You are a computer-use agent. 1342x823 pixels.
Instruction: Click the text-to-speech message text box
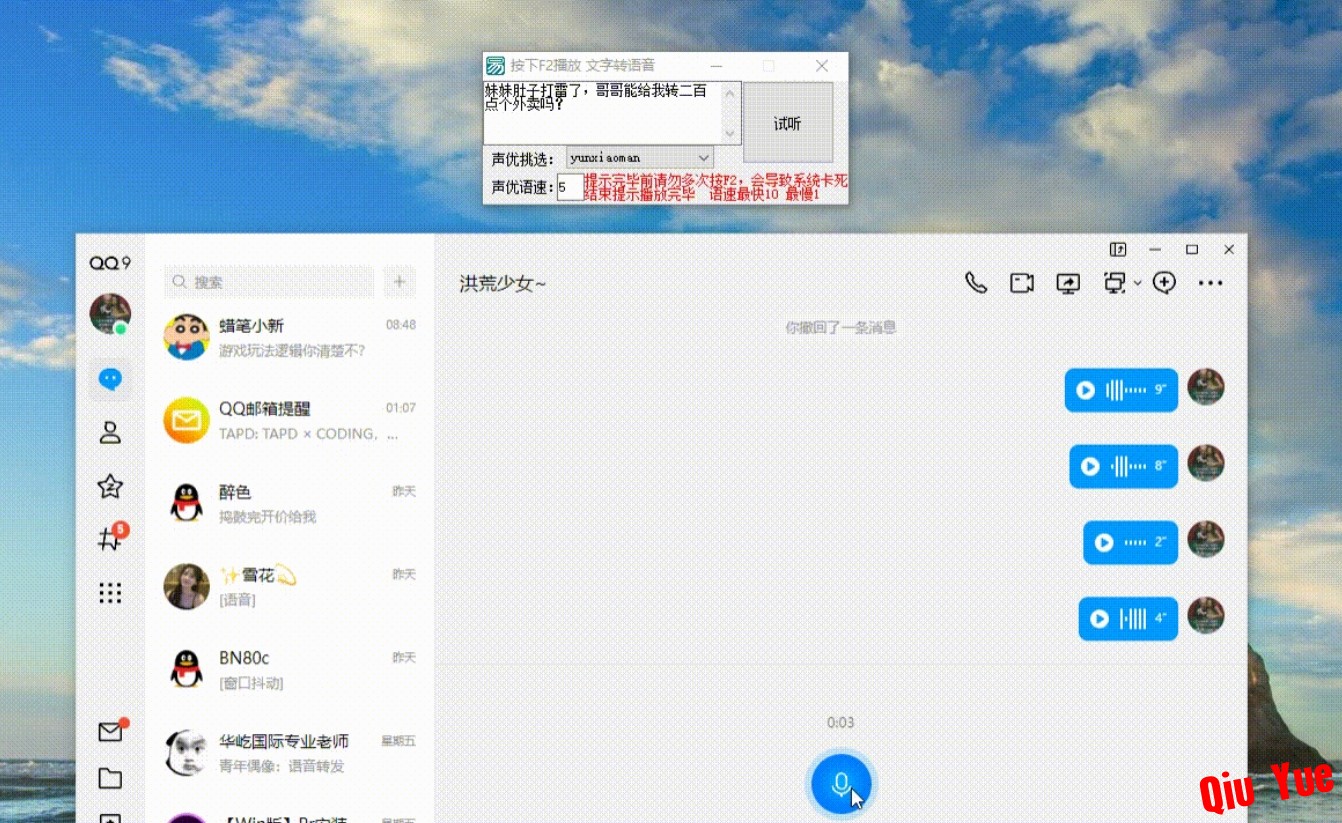pyautogui.click(x=602, y=113)
